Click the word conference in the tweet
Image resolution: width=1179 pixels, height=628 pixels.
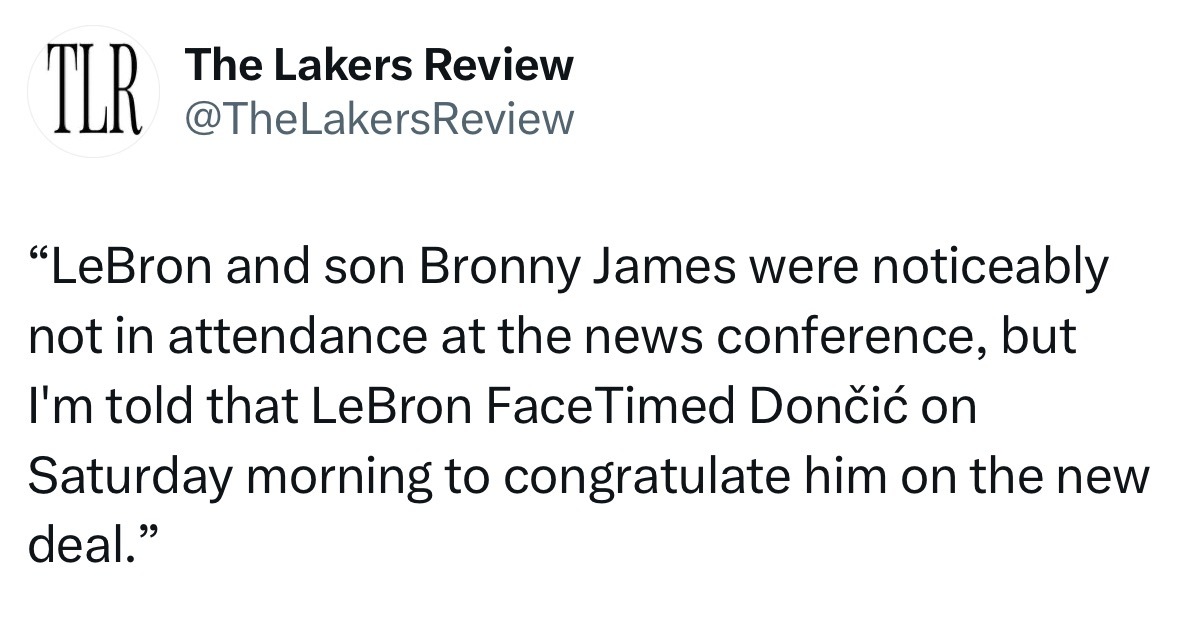click(x=852, y=337)
